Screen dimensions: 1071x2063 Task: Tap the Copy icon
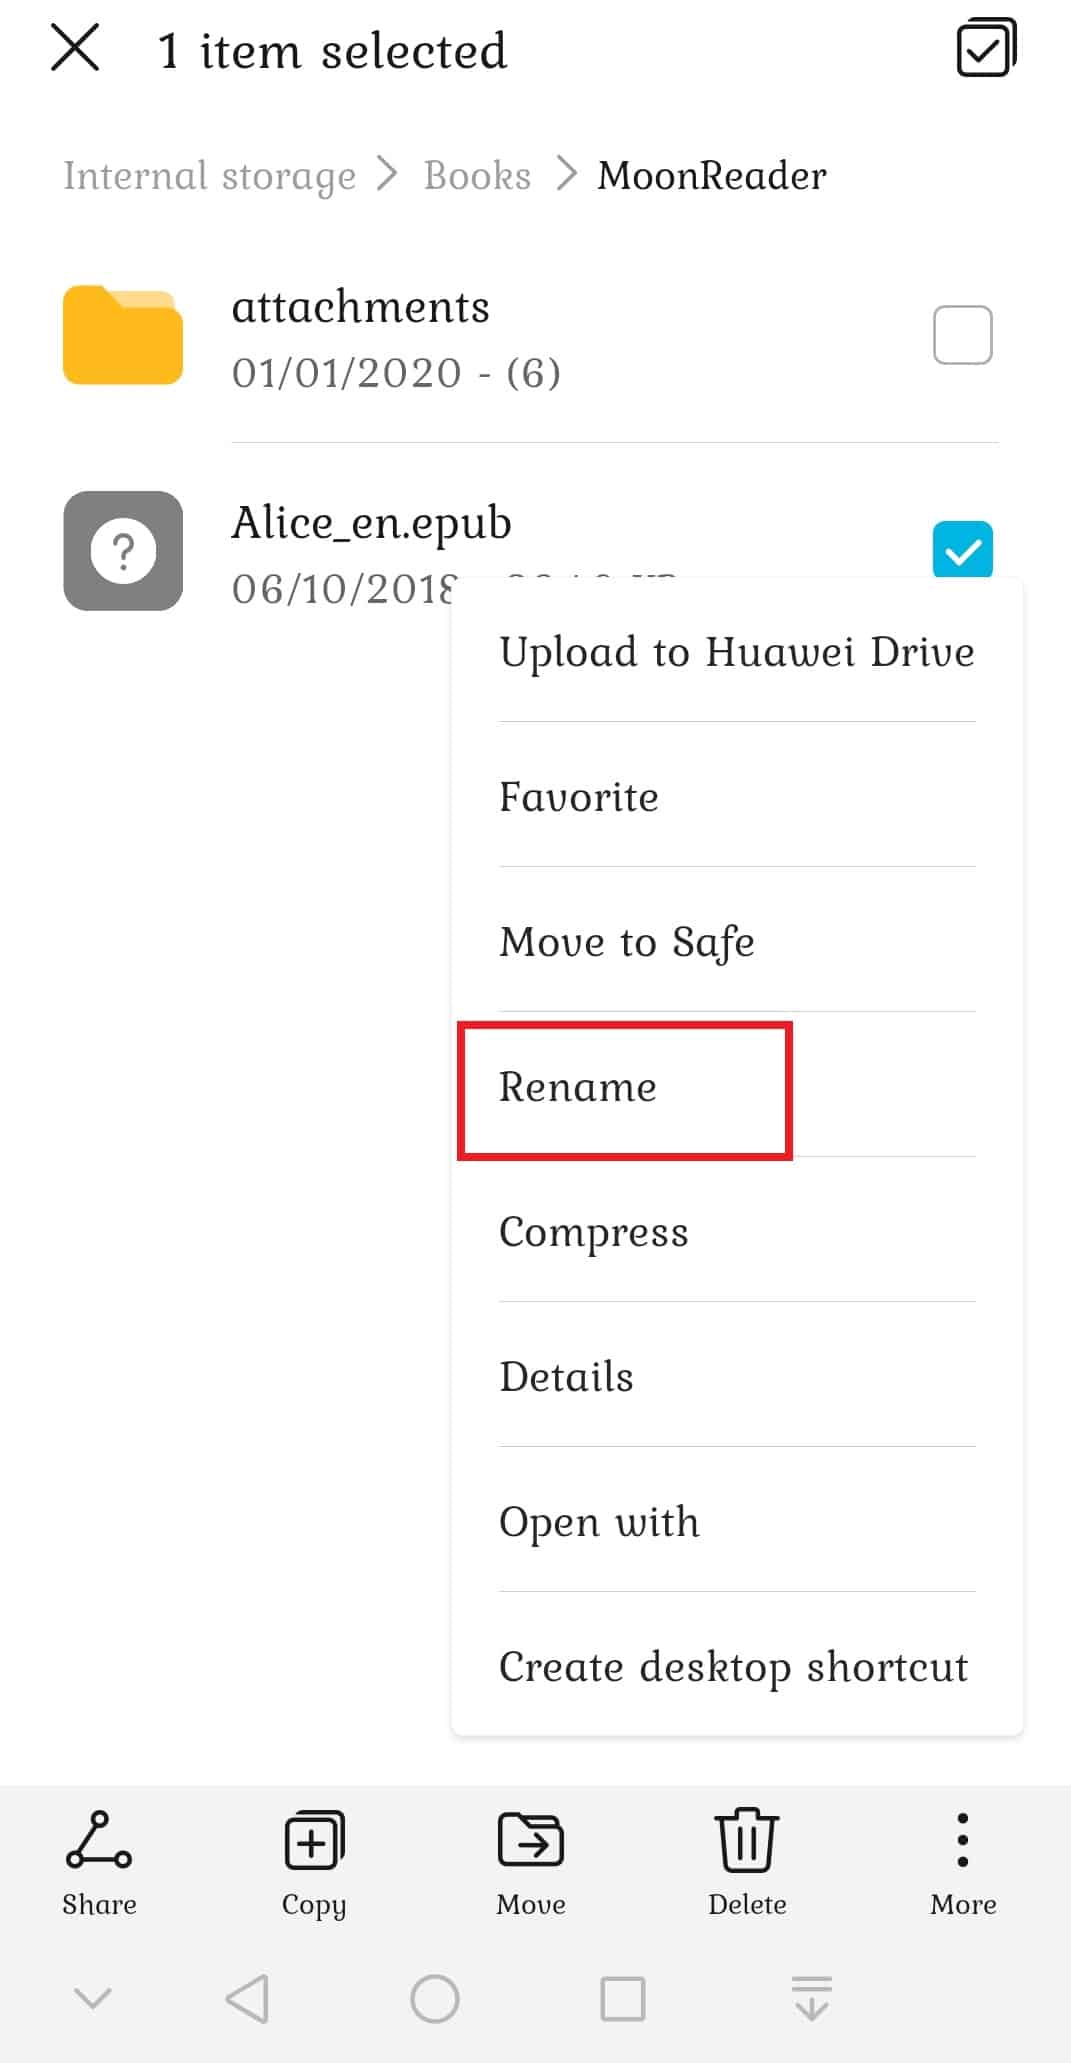[314, 1841]
